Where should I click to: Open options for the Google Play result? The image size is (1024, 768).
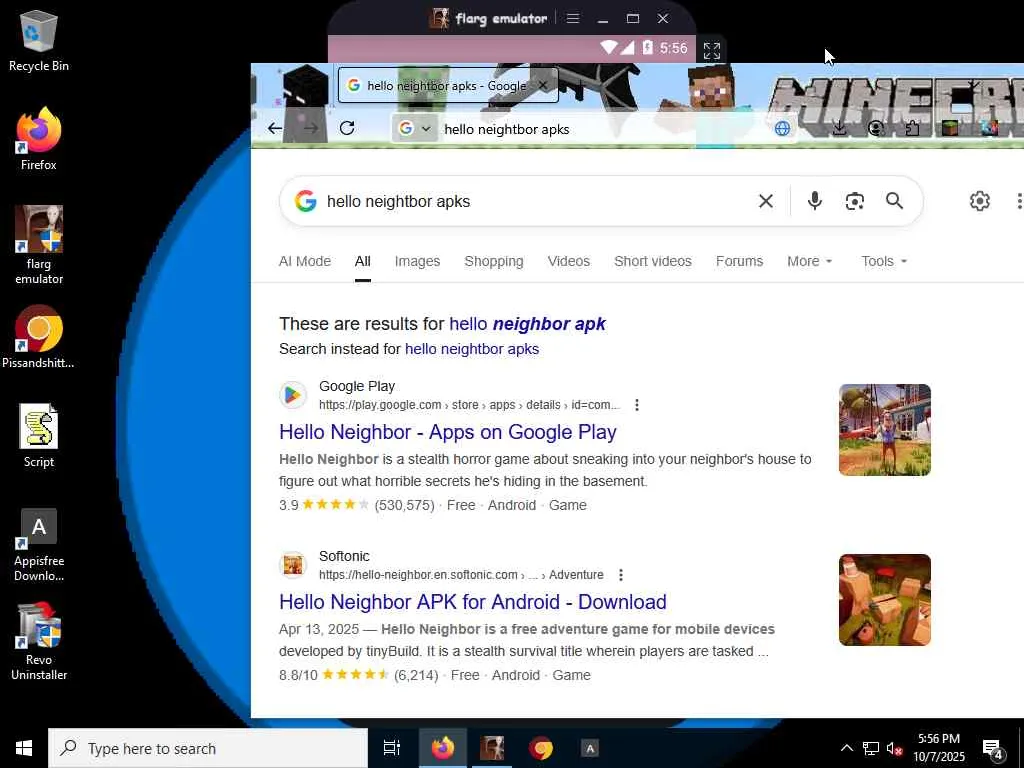(x=637, y=405)
